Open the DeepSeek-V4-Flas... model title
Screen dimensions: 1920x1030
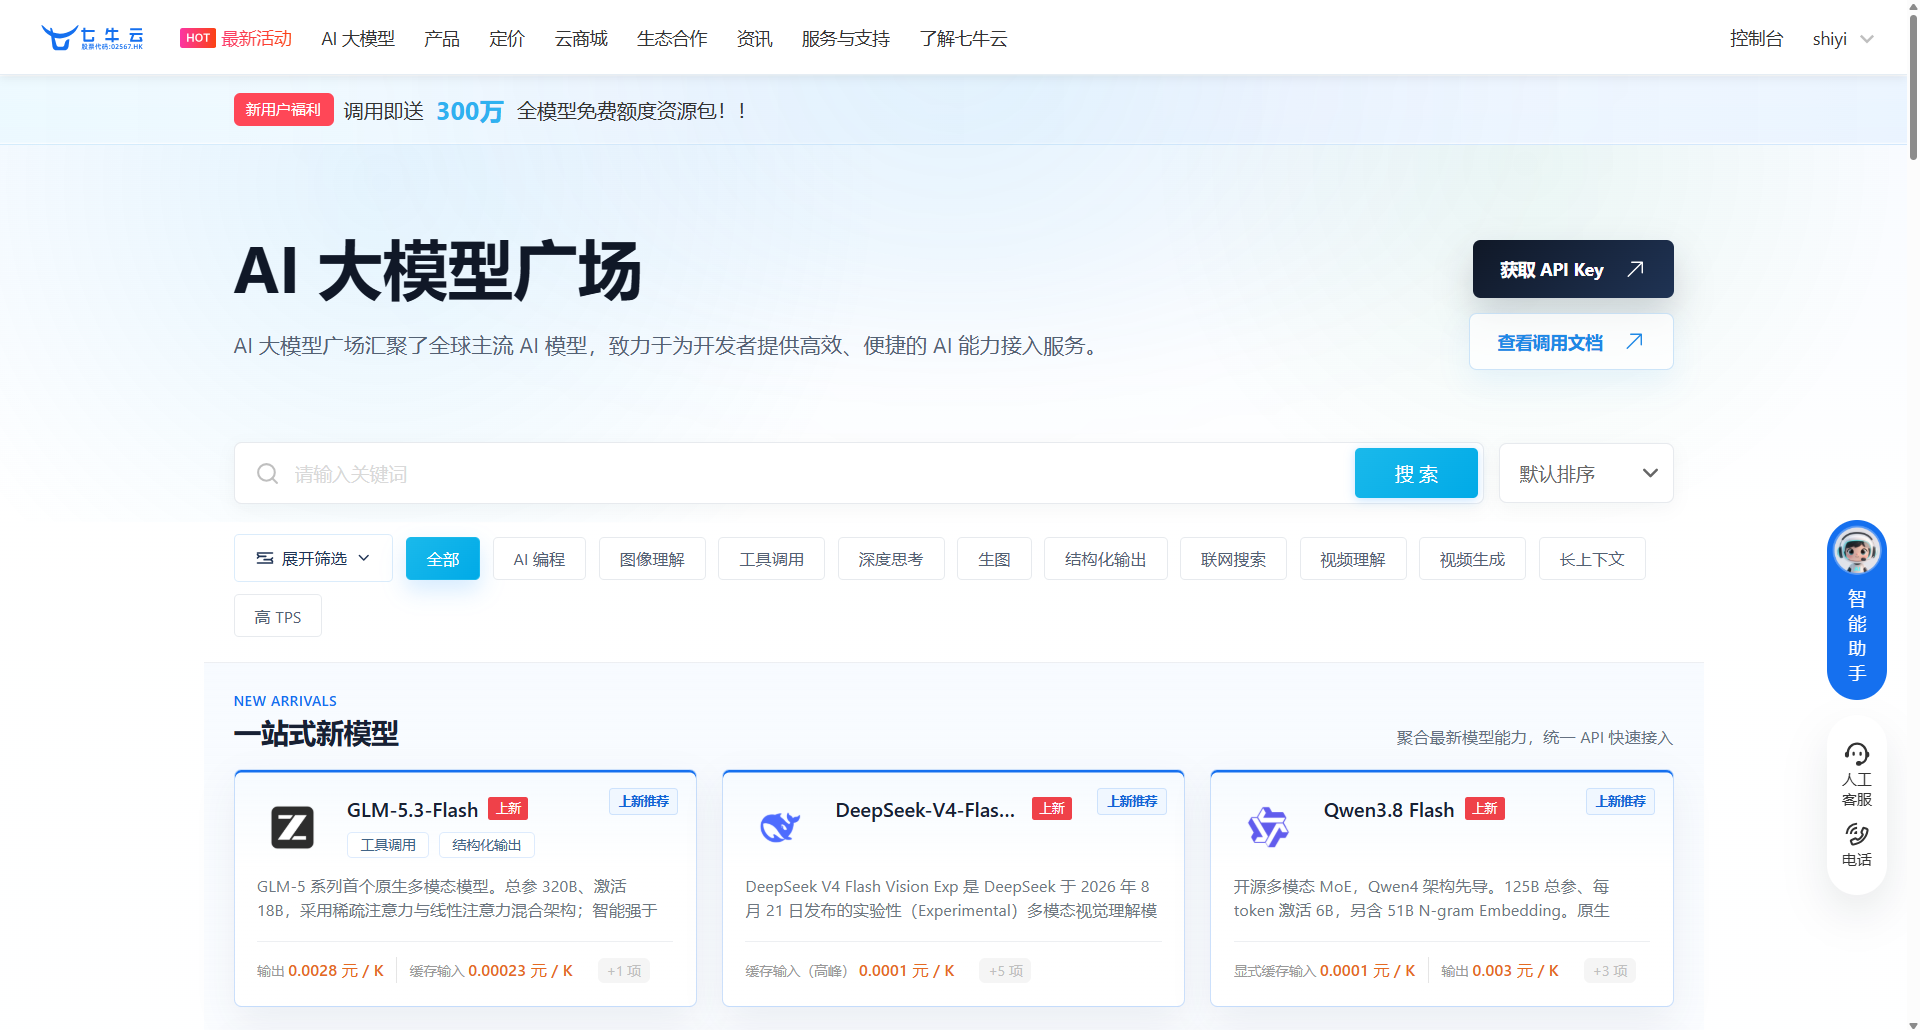925,810
